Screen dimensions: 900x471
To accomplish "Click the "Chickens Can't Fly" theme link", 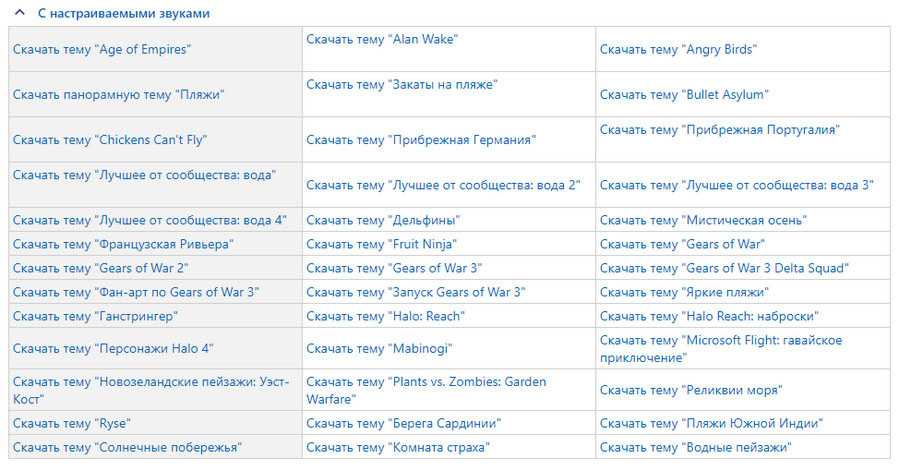I will [110, 139].
